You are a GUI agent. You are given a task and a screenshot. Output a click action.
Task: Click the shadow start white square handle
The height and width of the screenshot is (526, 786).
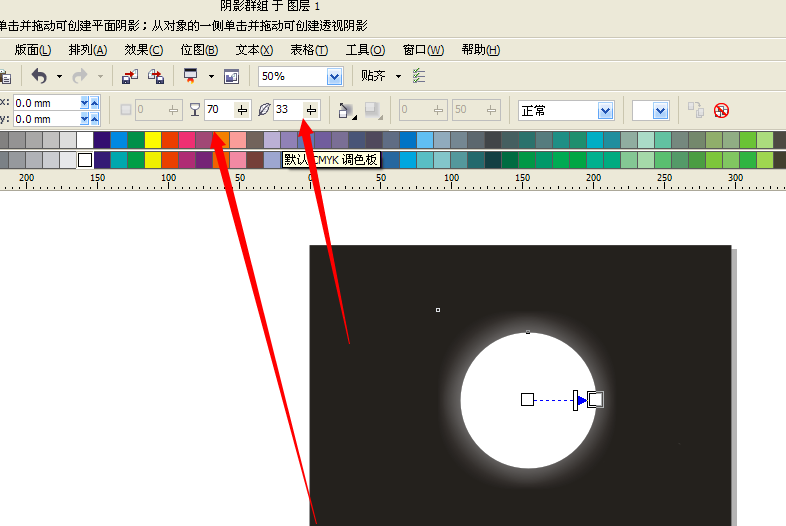[x=527, y=400]
